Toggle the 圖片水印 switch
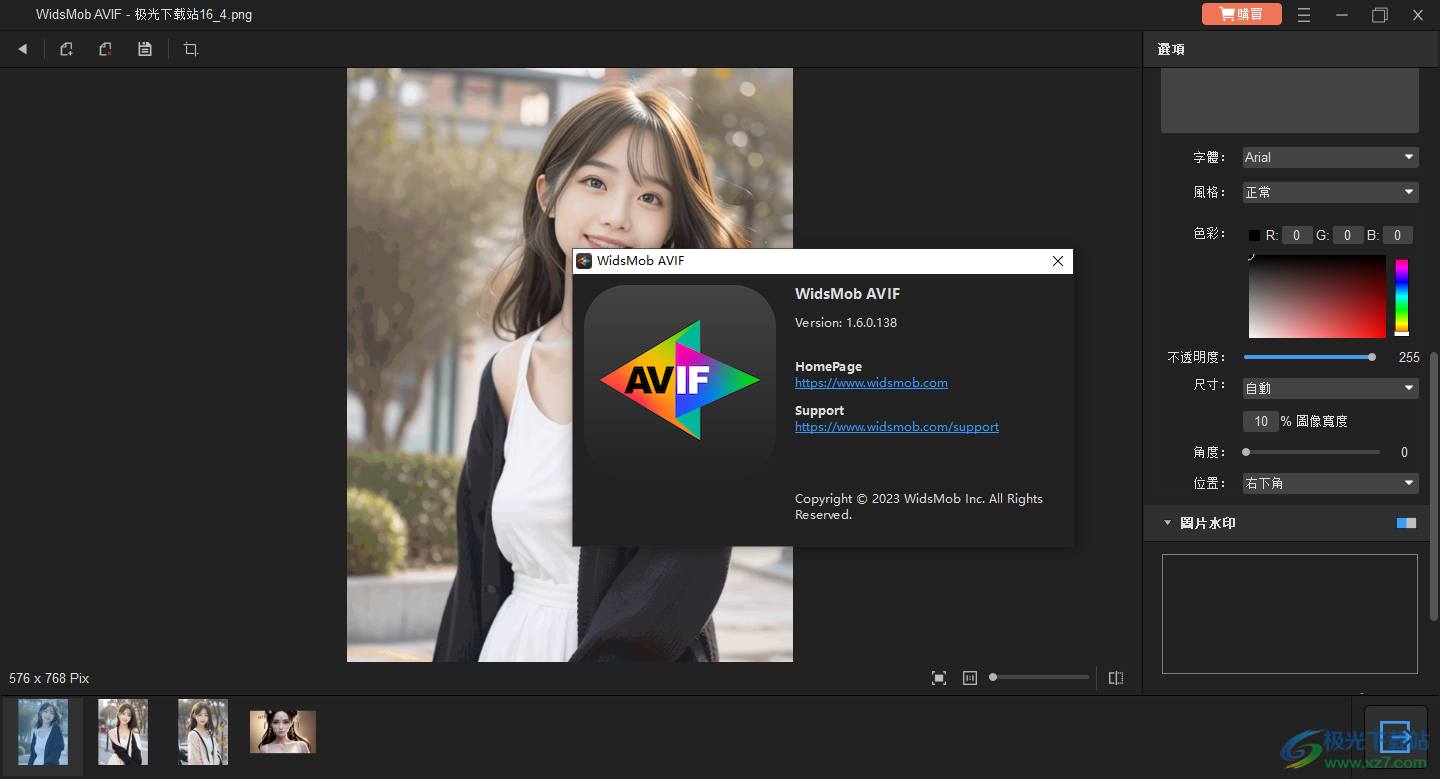The height and width of the screenshot is (779, 1440). tap(1406, 523)
